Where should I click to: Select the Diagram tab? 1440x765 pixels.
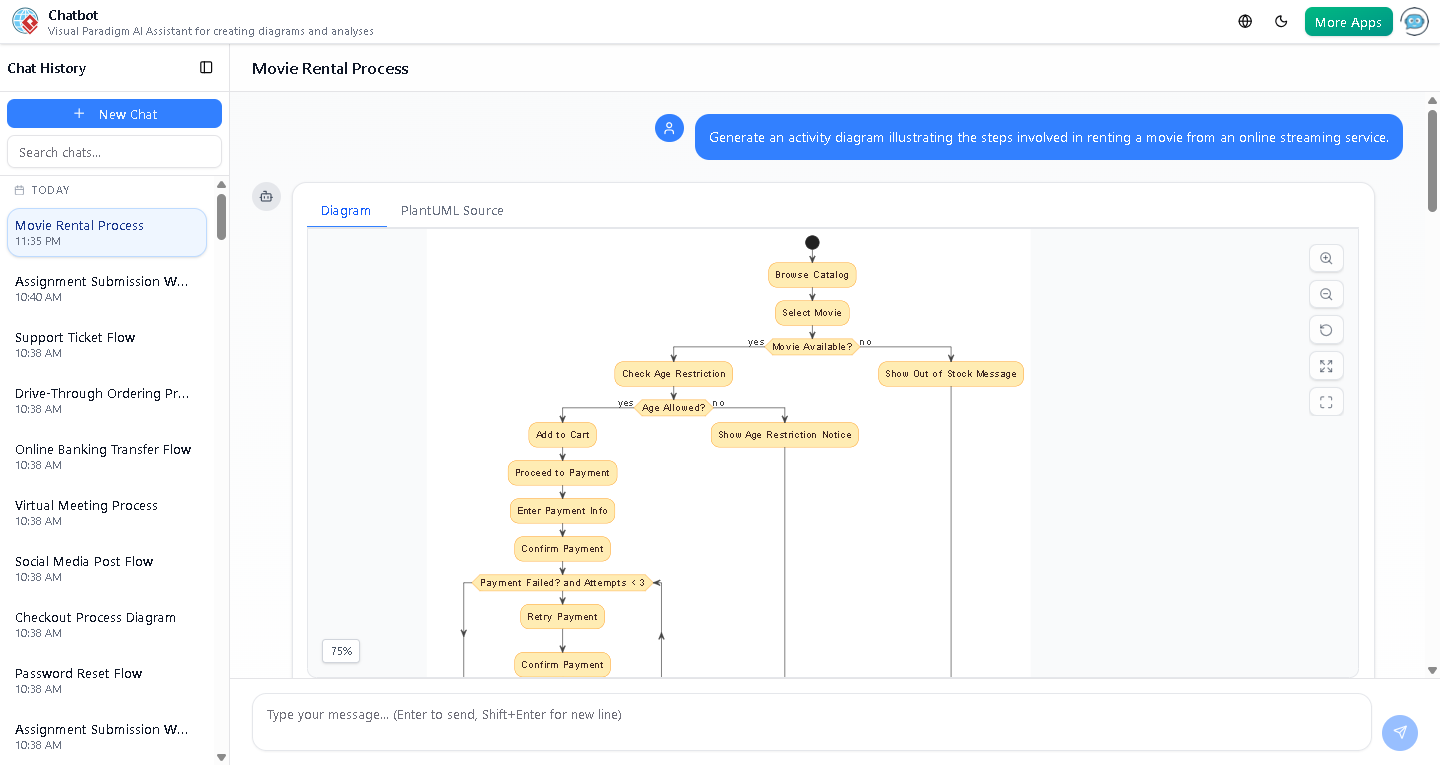coord(346,210)
